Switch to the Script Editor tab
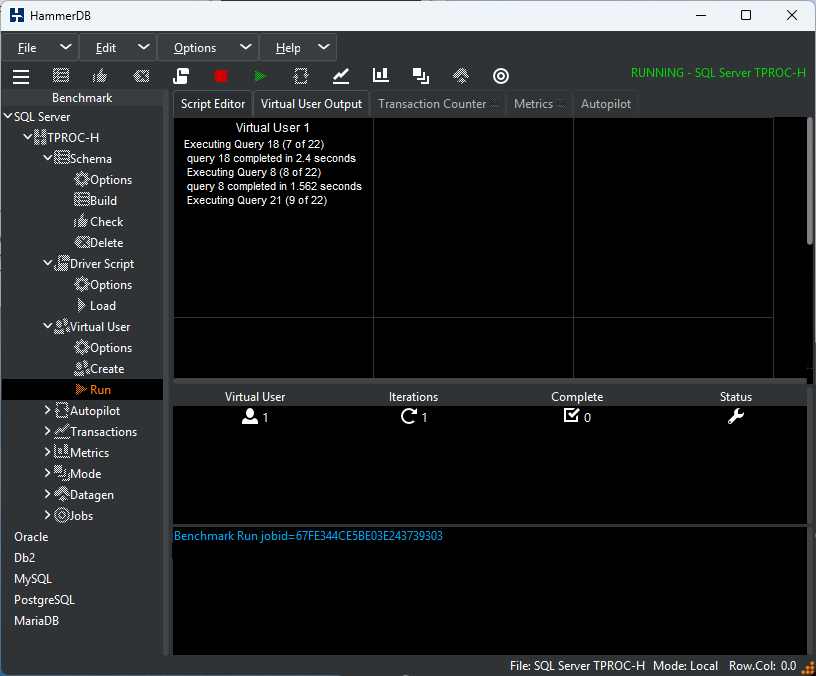This screenshot has height=676, width=816. pyautogui.click(x=213, y=104)
